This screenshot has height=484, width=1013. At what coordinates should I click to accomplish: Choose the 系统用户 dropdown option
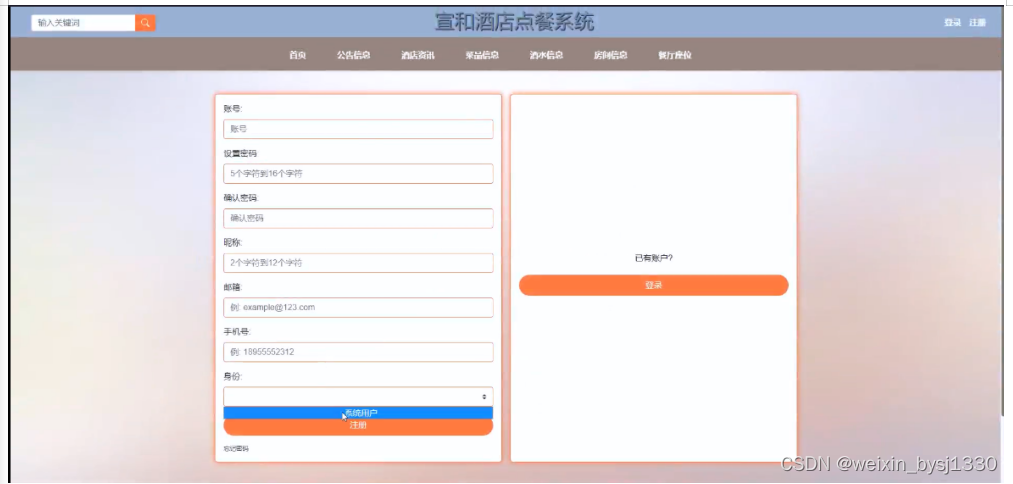(358, 413)
